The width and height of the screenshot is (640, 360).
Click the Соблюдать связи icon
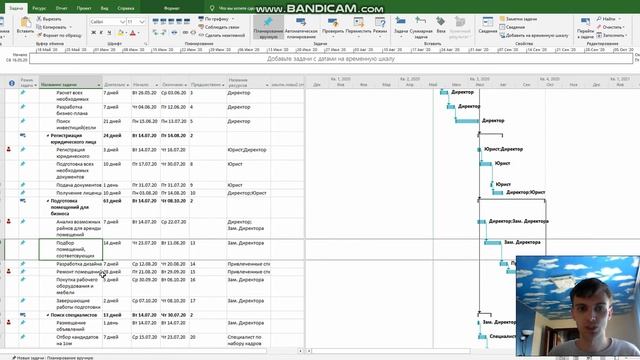(x=201, y=27)
